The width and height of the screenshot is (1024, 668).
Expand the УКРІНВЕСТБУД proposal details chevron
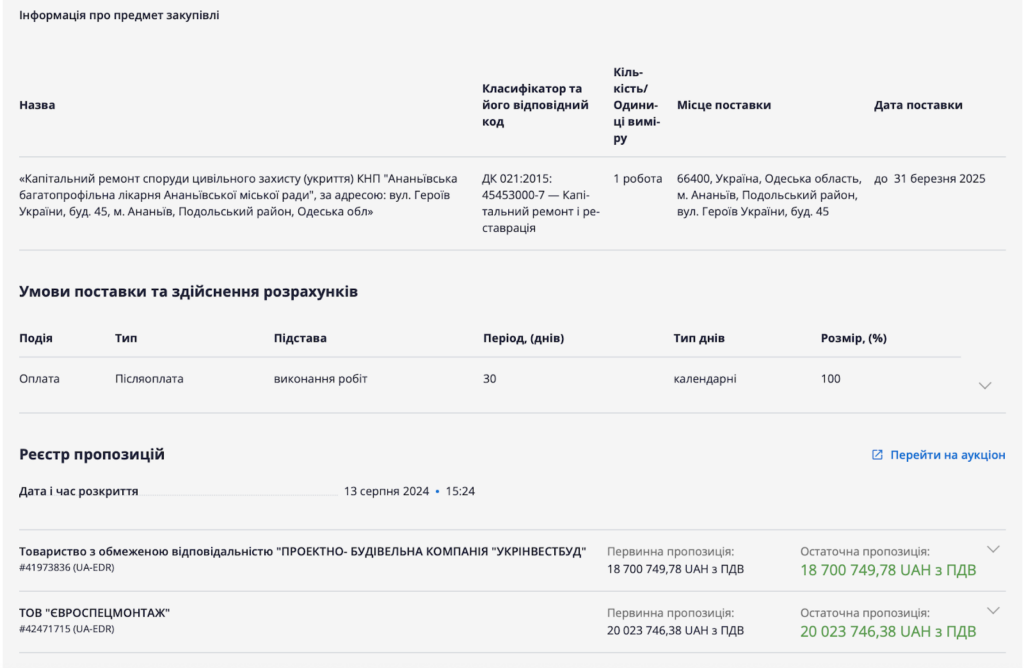coord(992,549)
